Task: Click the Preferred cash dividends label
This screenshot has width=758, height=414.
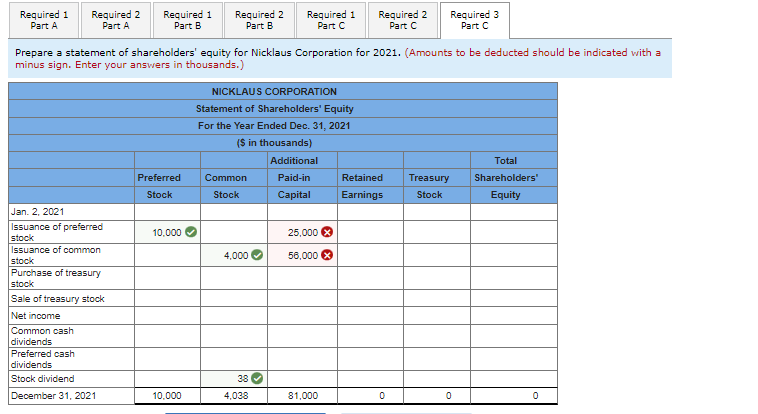Action: [x=43, y=359]
